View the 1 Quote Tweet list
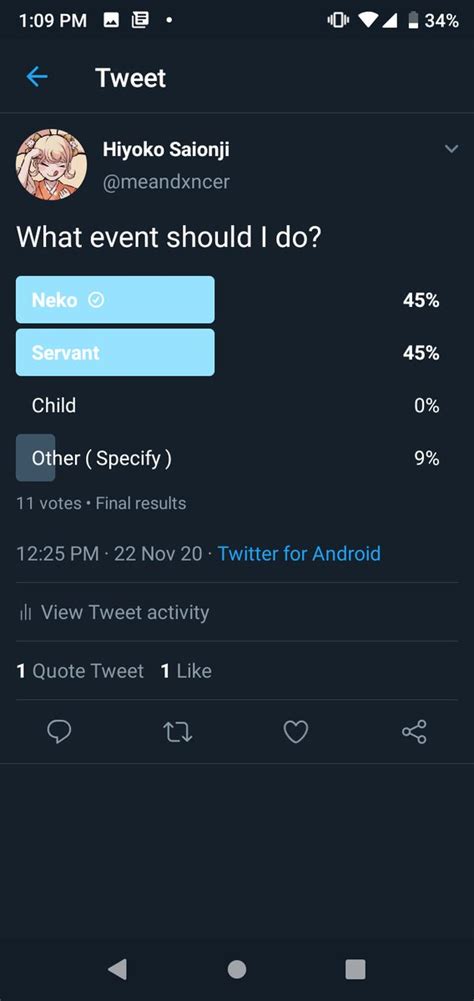The width and height of the screenshot is (474, 1001). point(80,671)
